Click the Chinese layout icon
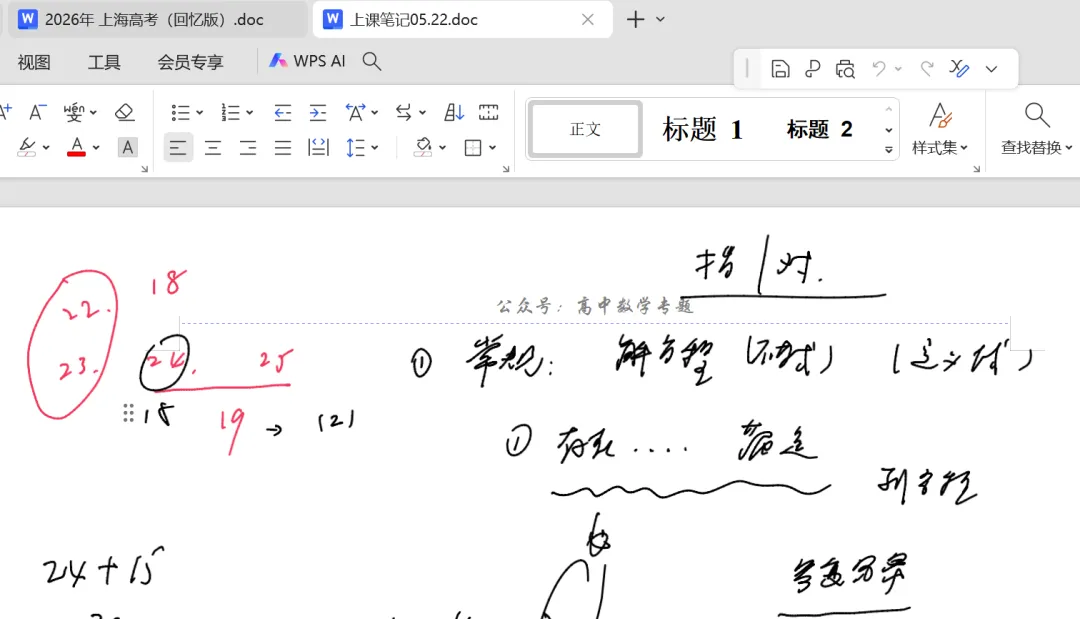Viewport: 1080px width, 619px height. pyautogui.click(x=355, y=112)
